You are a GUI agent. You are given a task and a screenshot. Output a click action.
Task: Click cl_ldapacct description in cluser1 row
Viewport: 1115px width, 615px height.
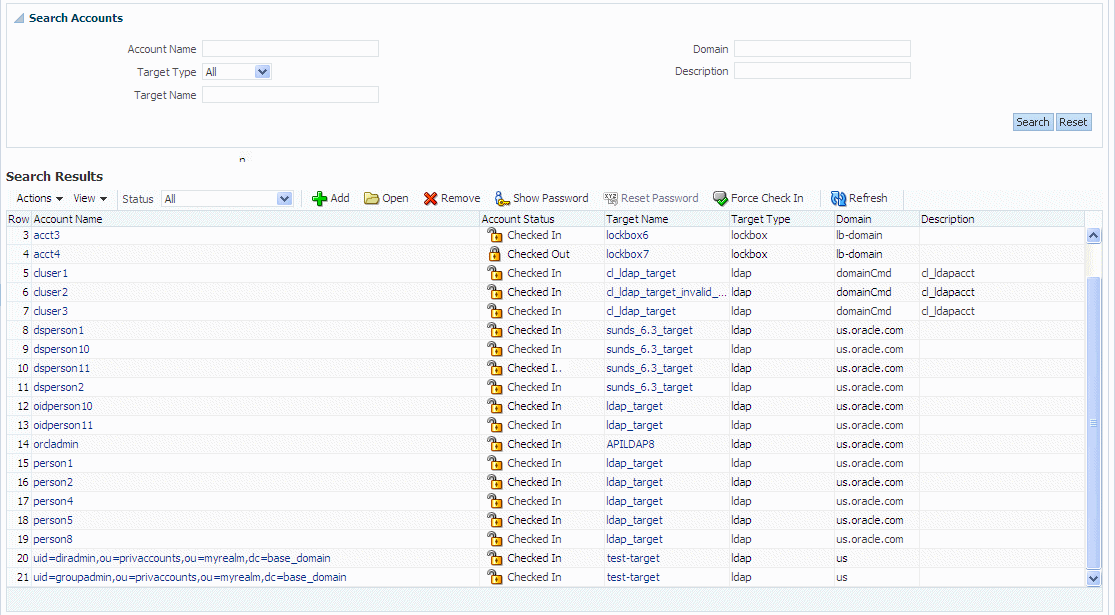948,273
